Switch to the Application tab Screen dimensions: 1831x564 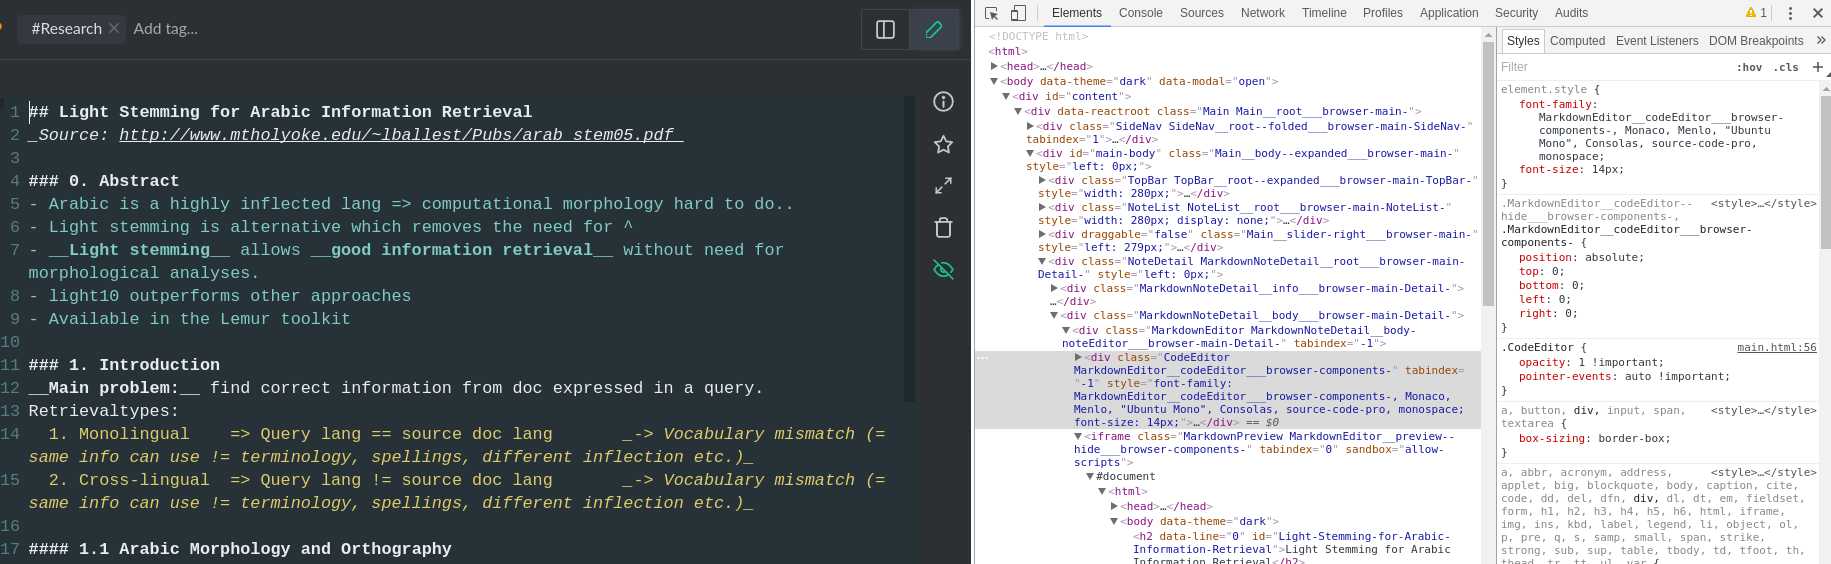point(1448,13)
